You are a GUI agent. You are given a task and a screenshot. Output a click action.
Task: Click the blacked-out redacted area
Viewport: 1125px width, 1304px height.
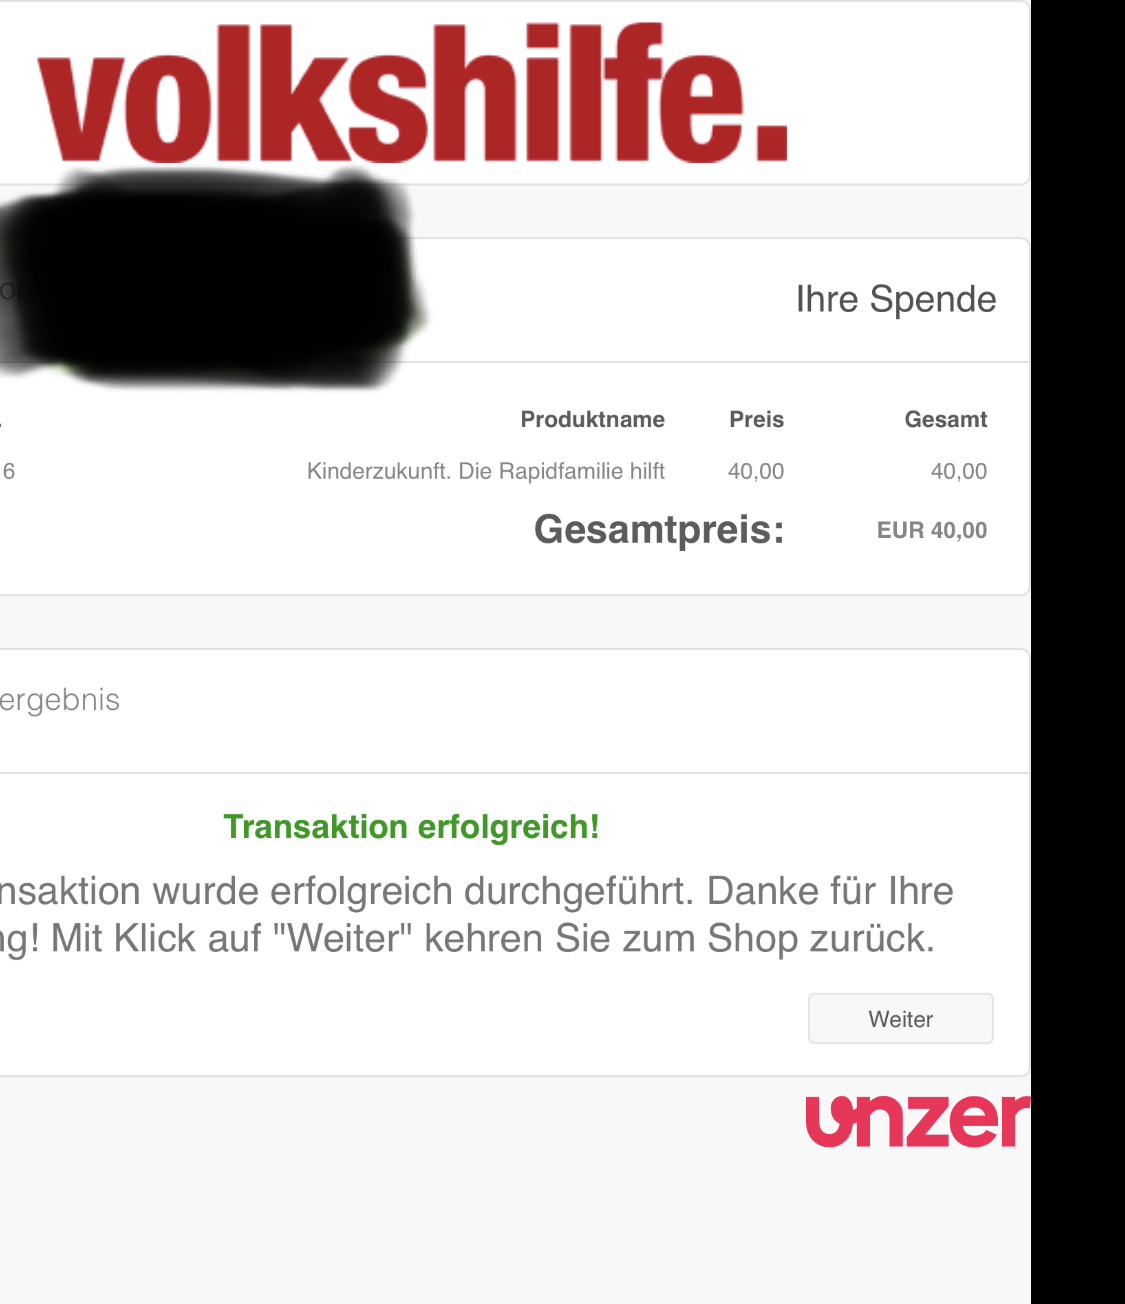[210, 280]
